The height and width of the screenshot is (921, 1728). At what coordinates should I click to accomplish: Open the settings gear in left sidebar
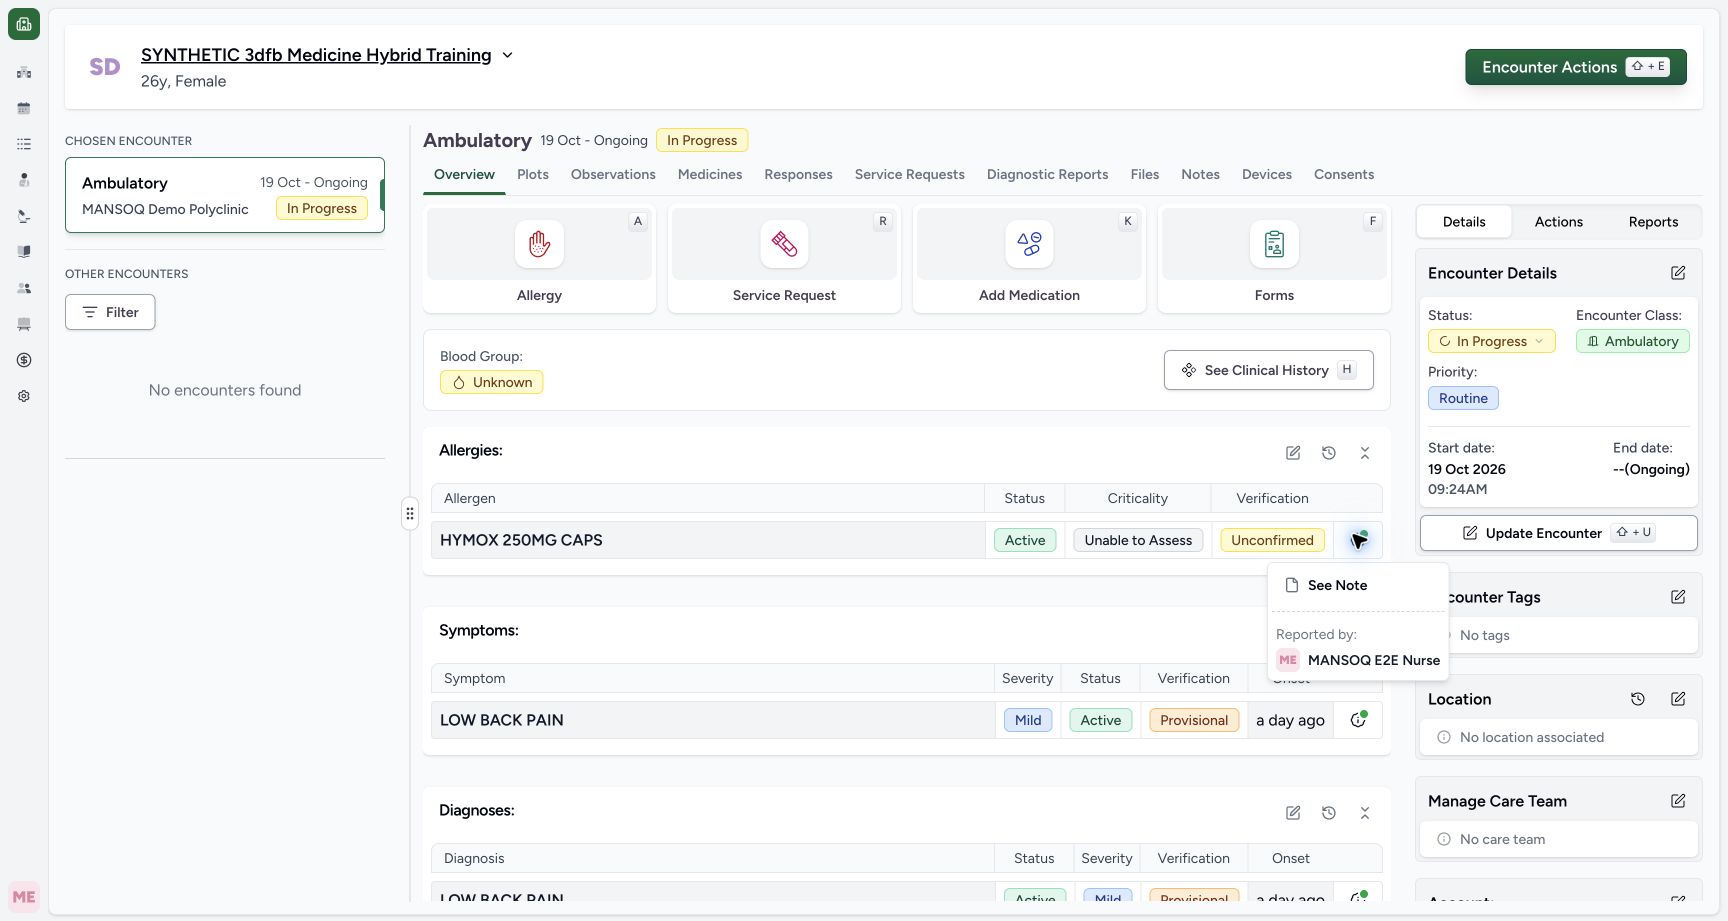[24, 396]
